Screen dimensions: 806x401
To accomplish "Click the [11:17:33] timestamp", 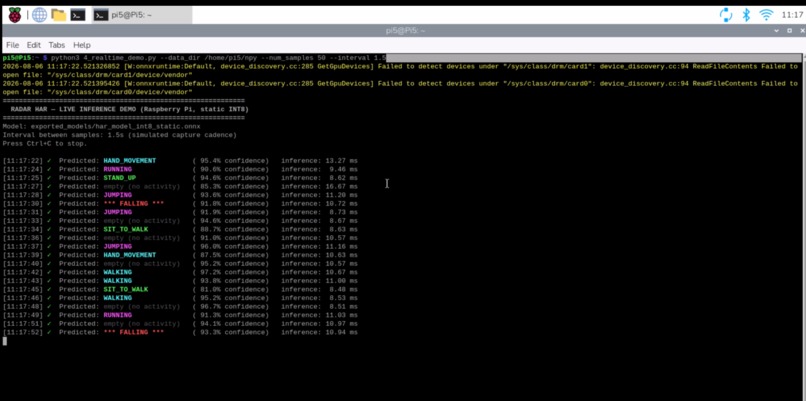I will click(23, 221).
